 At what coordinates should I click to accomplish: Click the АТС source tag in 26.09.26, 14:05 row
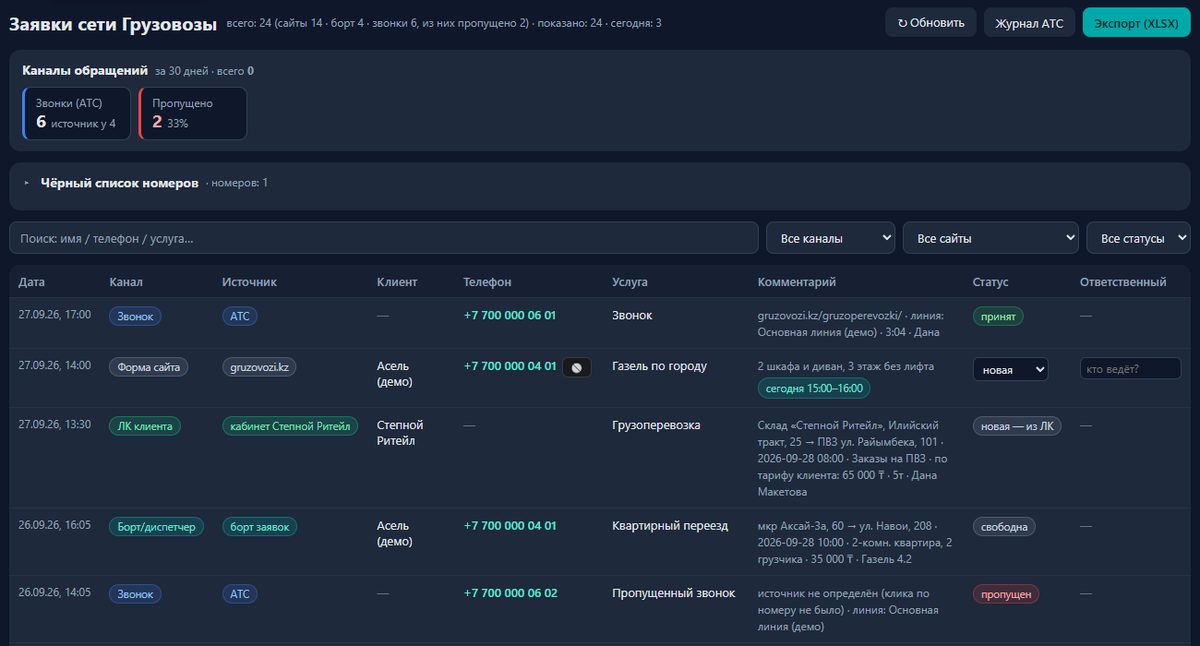coord(240,594)
